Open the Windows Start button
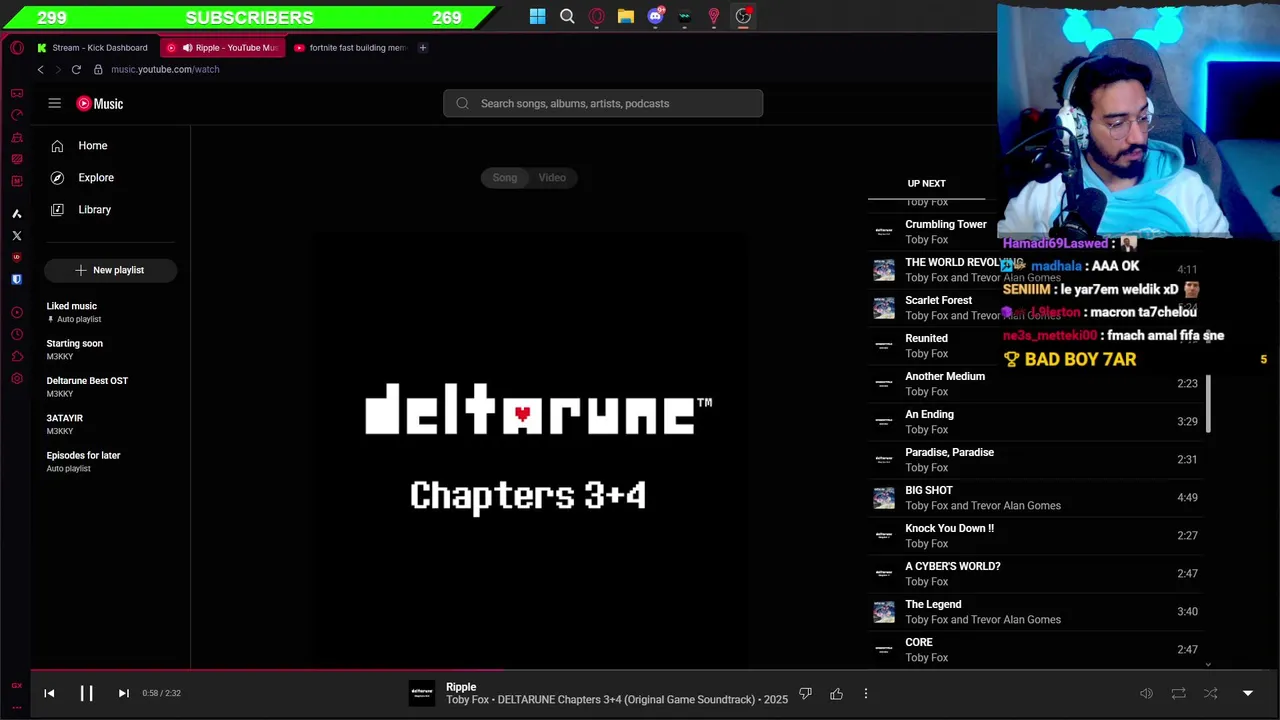Viewport: 1280px width, 720px height. pyautogui.click(x=538, y=16)
